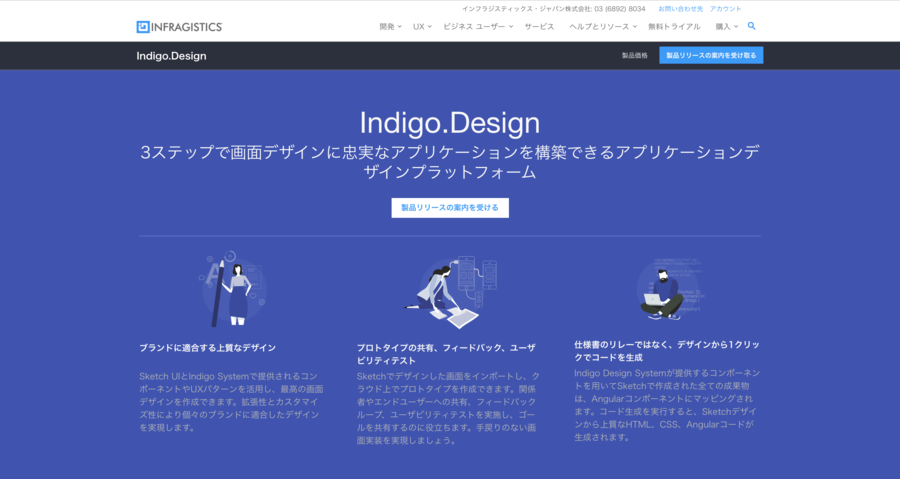The width and height of the screenshot is (900, 479).
Task: Expand the ヘルプとリソース dropdown
Action: coord(603,27)
